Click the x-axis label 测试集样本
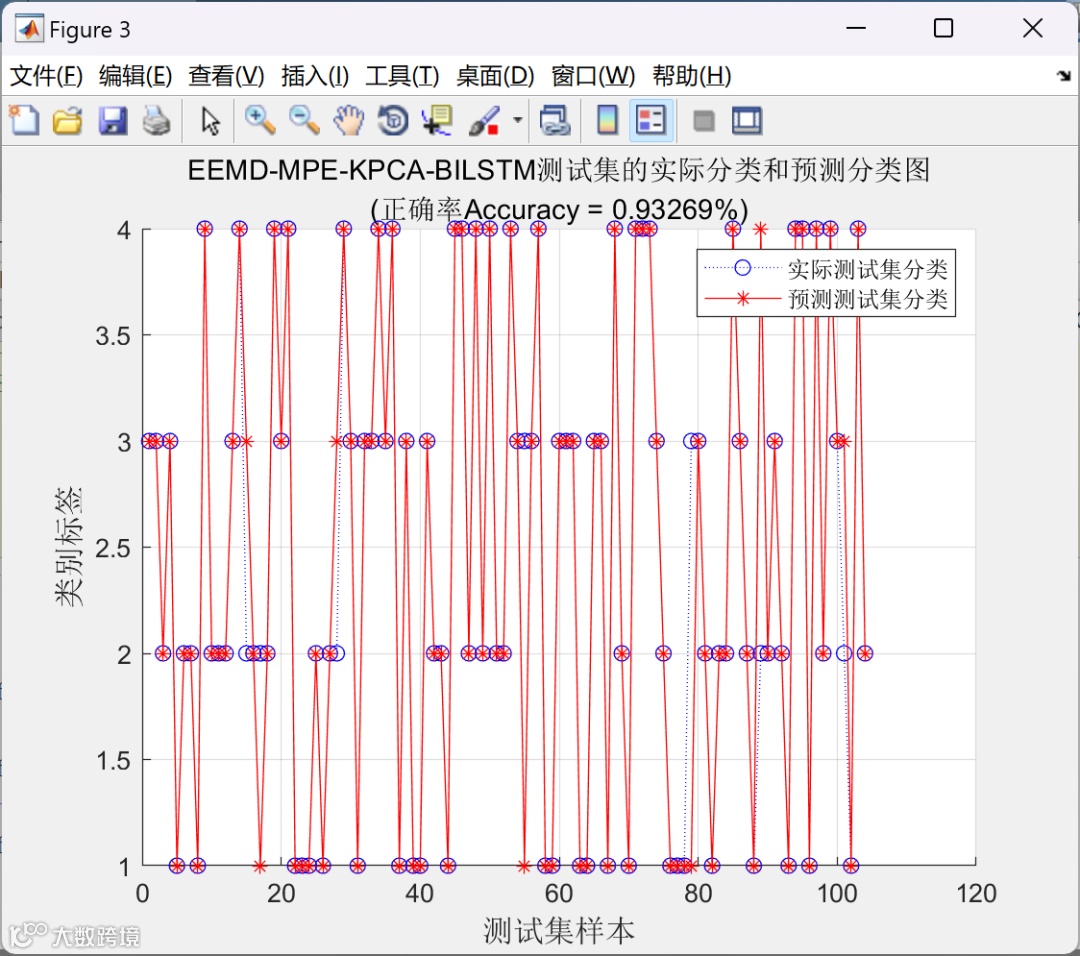 point(559,931)
